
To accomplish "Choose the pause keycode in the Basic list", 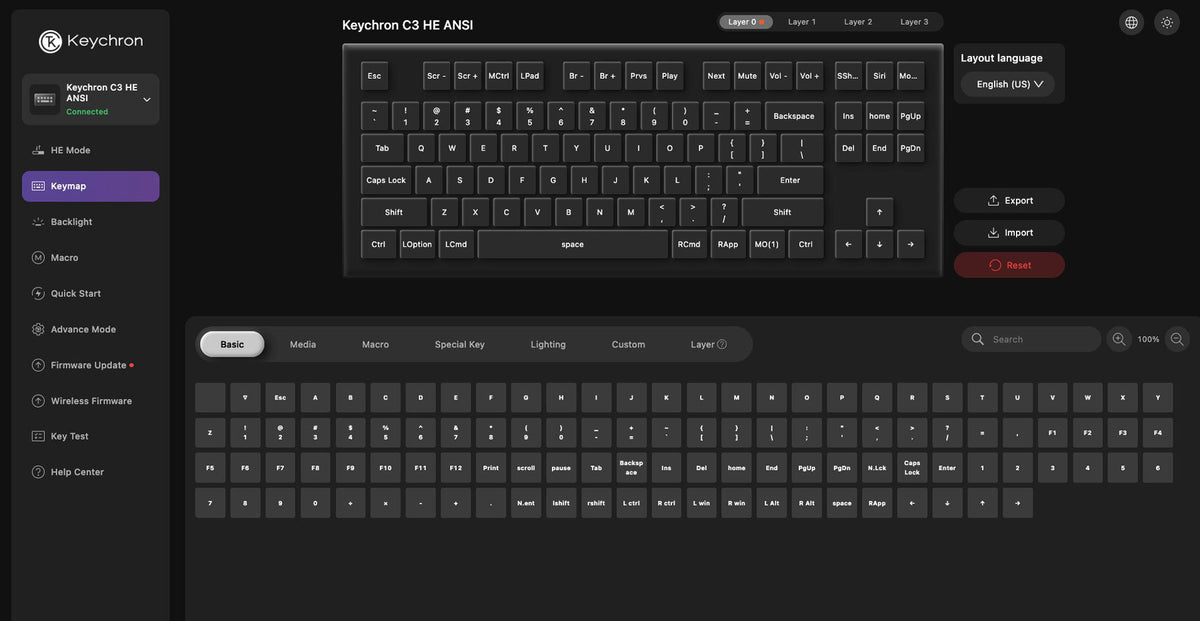I will (x=561, y=468).
